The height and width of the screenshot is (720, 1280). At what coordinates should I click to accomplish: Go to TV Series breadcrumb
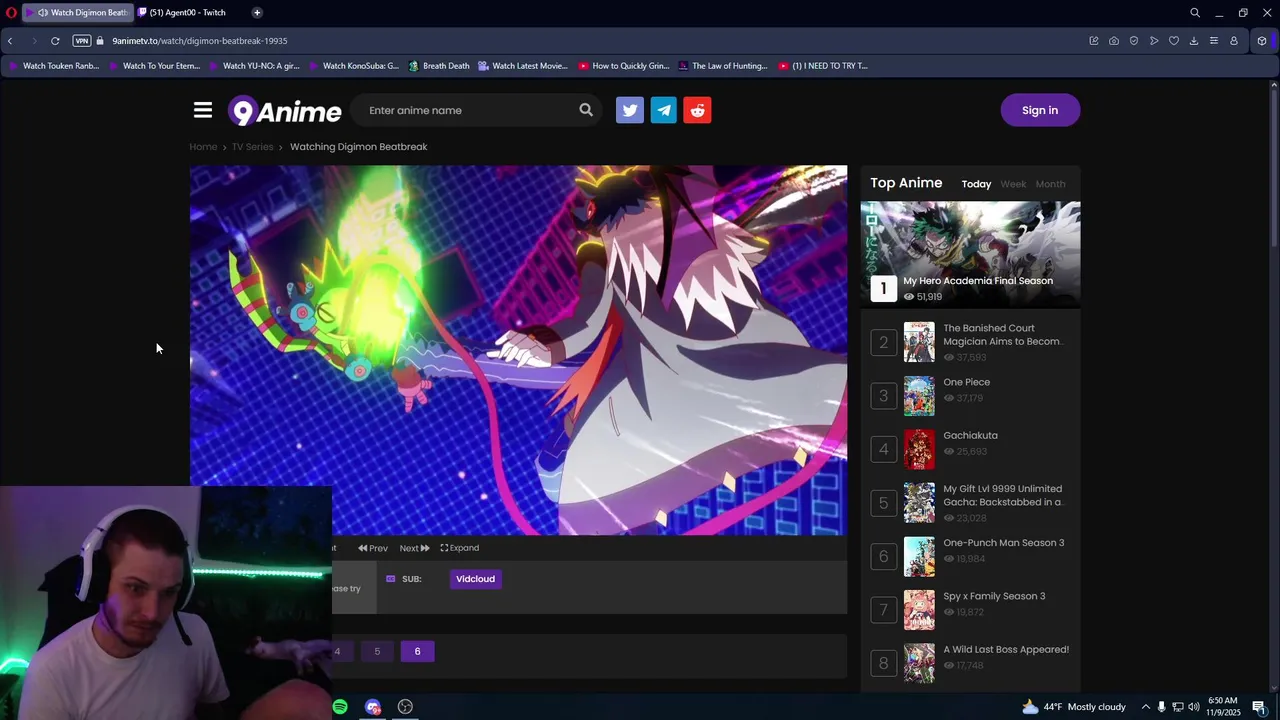pyautogui.click(x=252, y=146)
